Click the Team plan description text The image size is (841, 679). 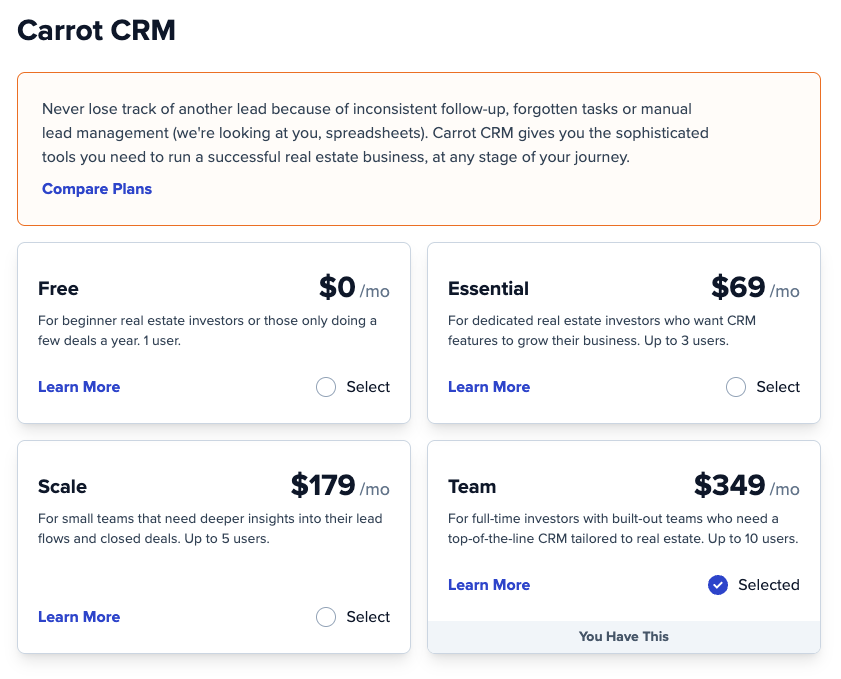coord(623,528)
